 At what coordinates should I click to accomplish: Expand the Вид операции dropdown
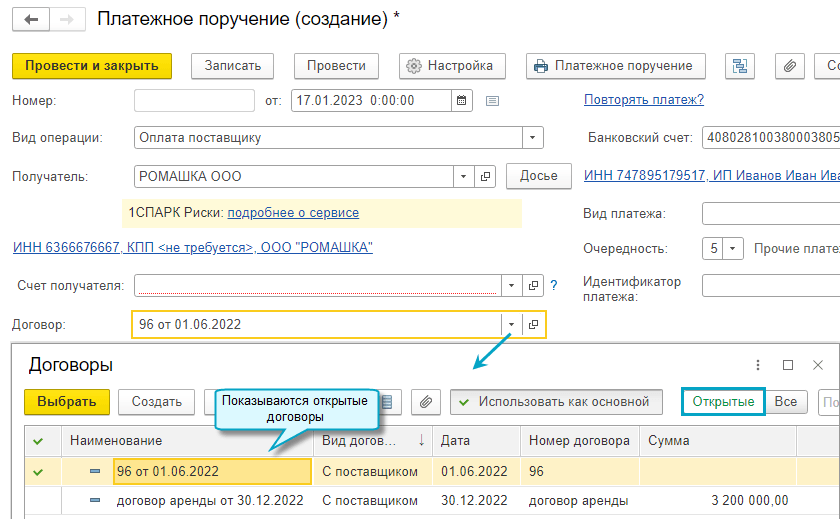click(533, 138)
